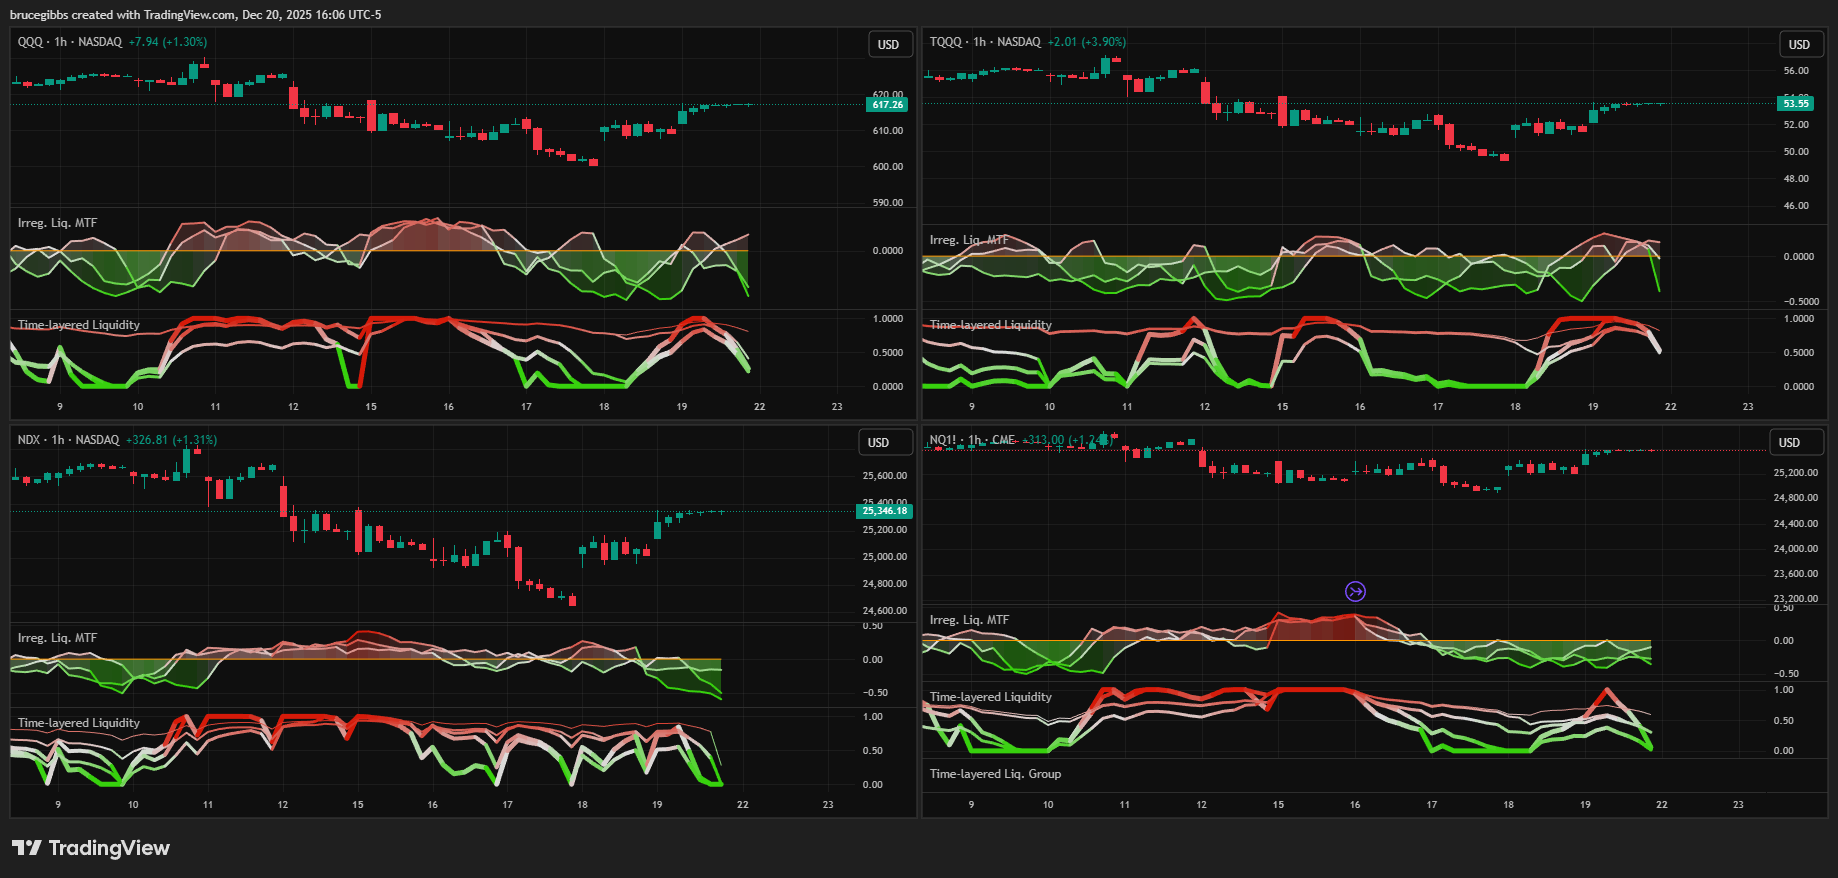This screenshot has height=878, width=1838.
Task: Click the 617.26 current price tag on QQQ
Action: [887, 105]
